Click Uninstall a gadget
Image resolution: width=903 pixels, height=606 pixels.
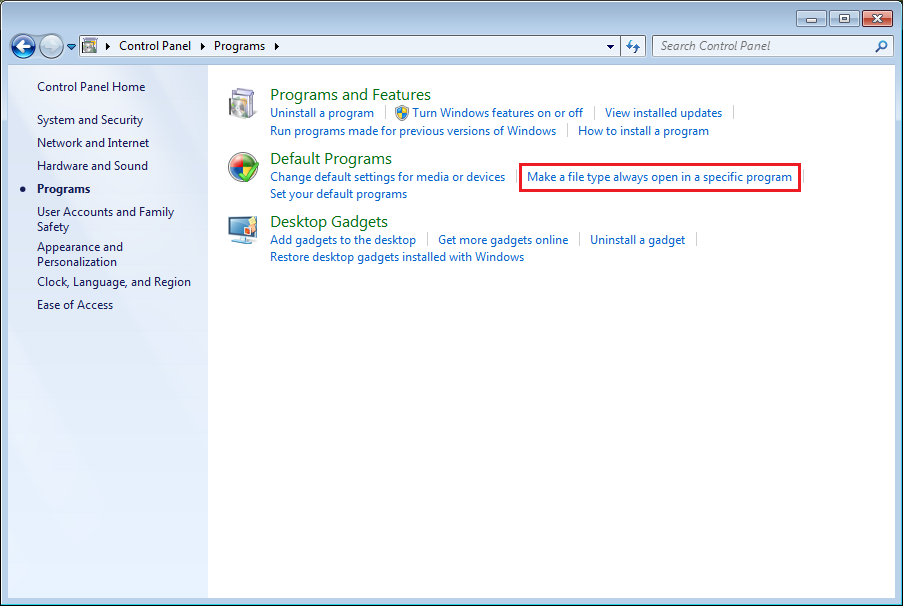[638, 240]
